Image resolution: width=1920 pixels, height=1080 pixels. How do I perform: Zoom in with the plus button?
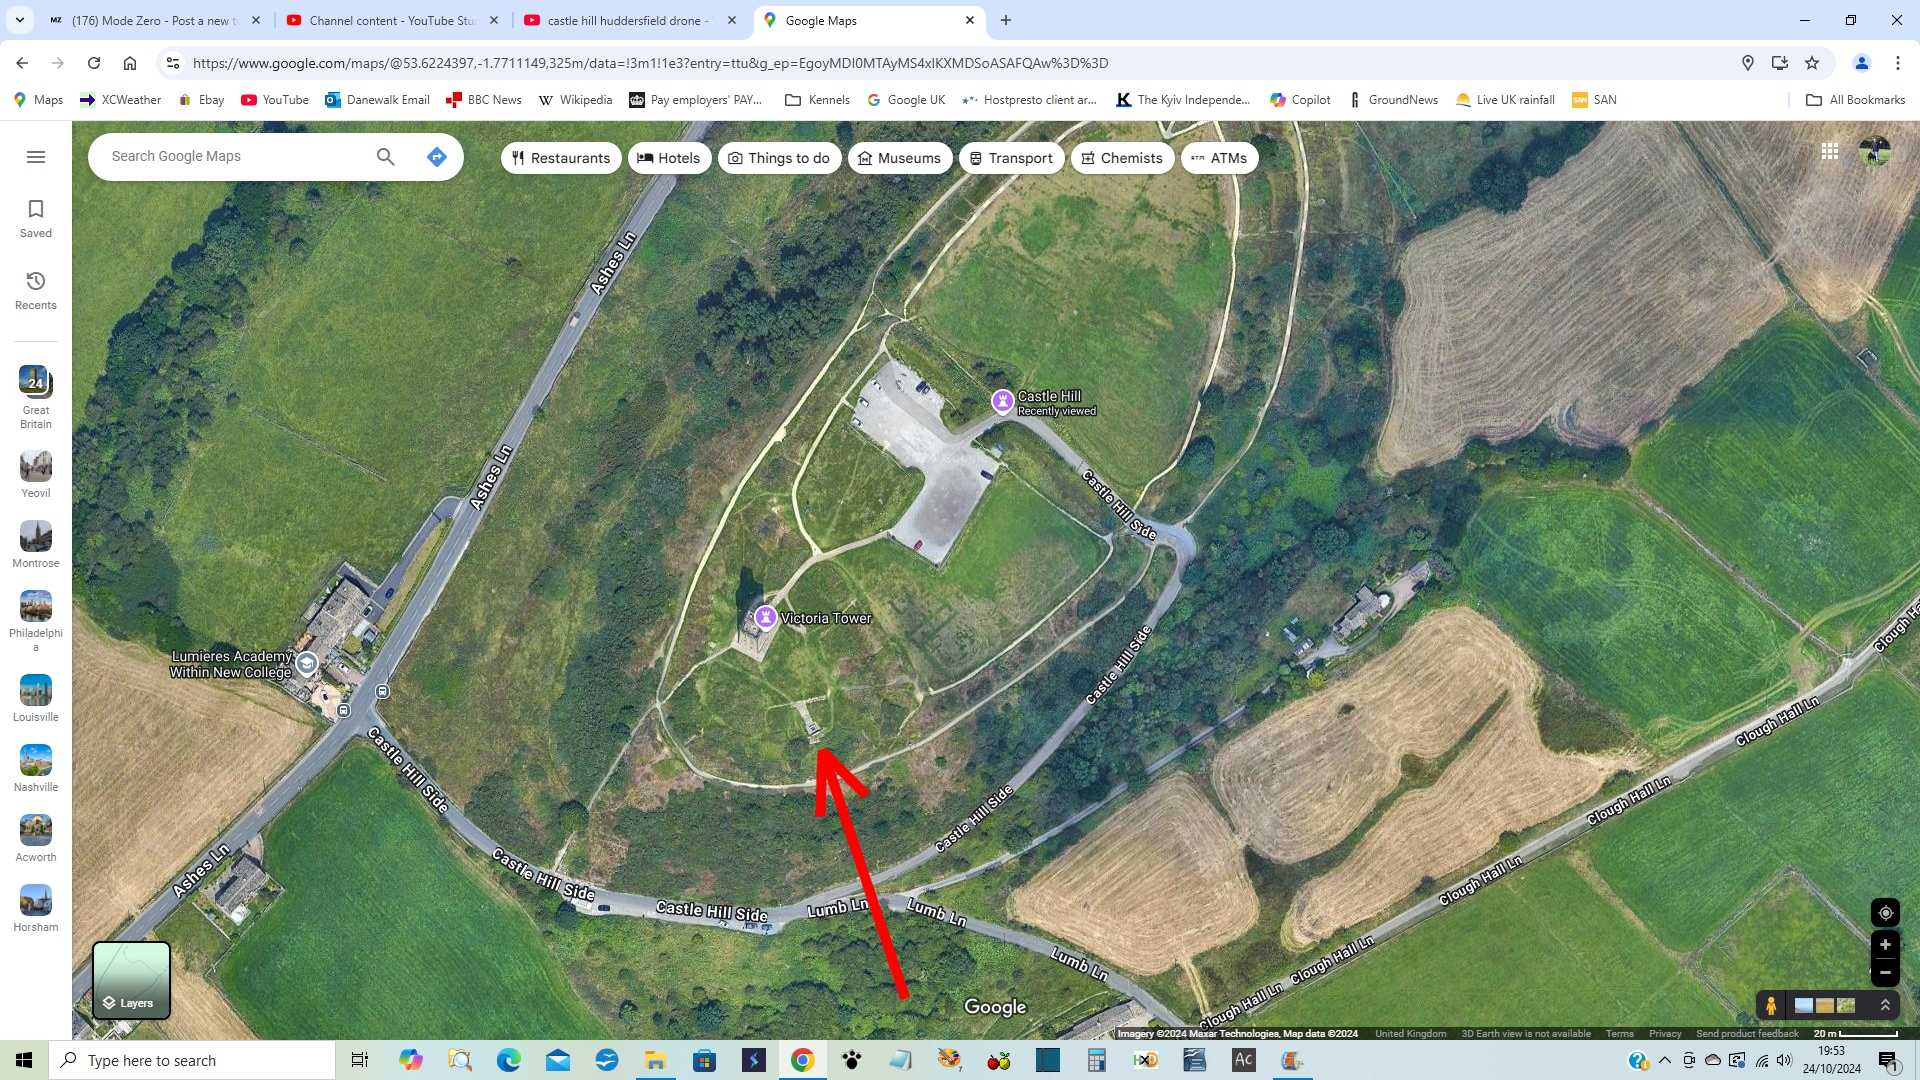click(1885, 945)
